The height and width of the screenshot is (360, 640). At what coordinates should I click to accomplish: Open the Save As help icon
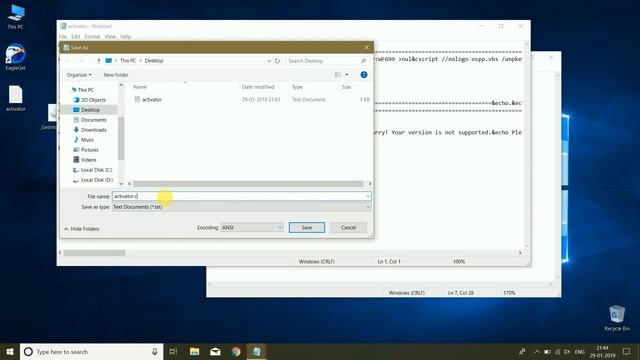tap(364, 75)
